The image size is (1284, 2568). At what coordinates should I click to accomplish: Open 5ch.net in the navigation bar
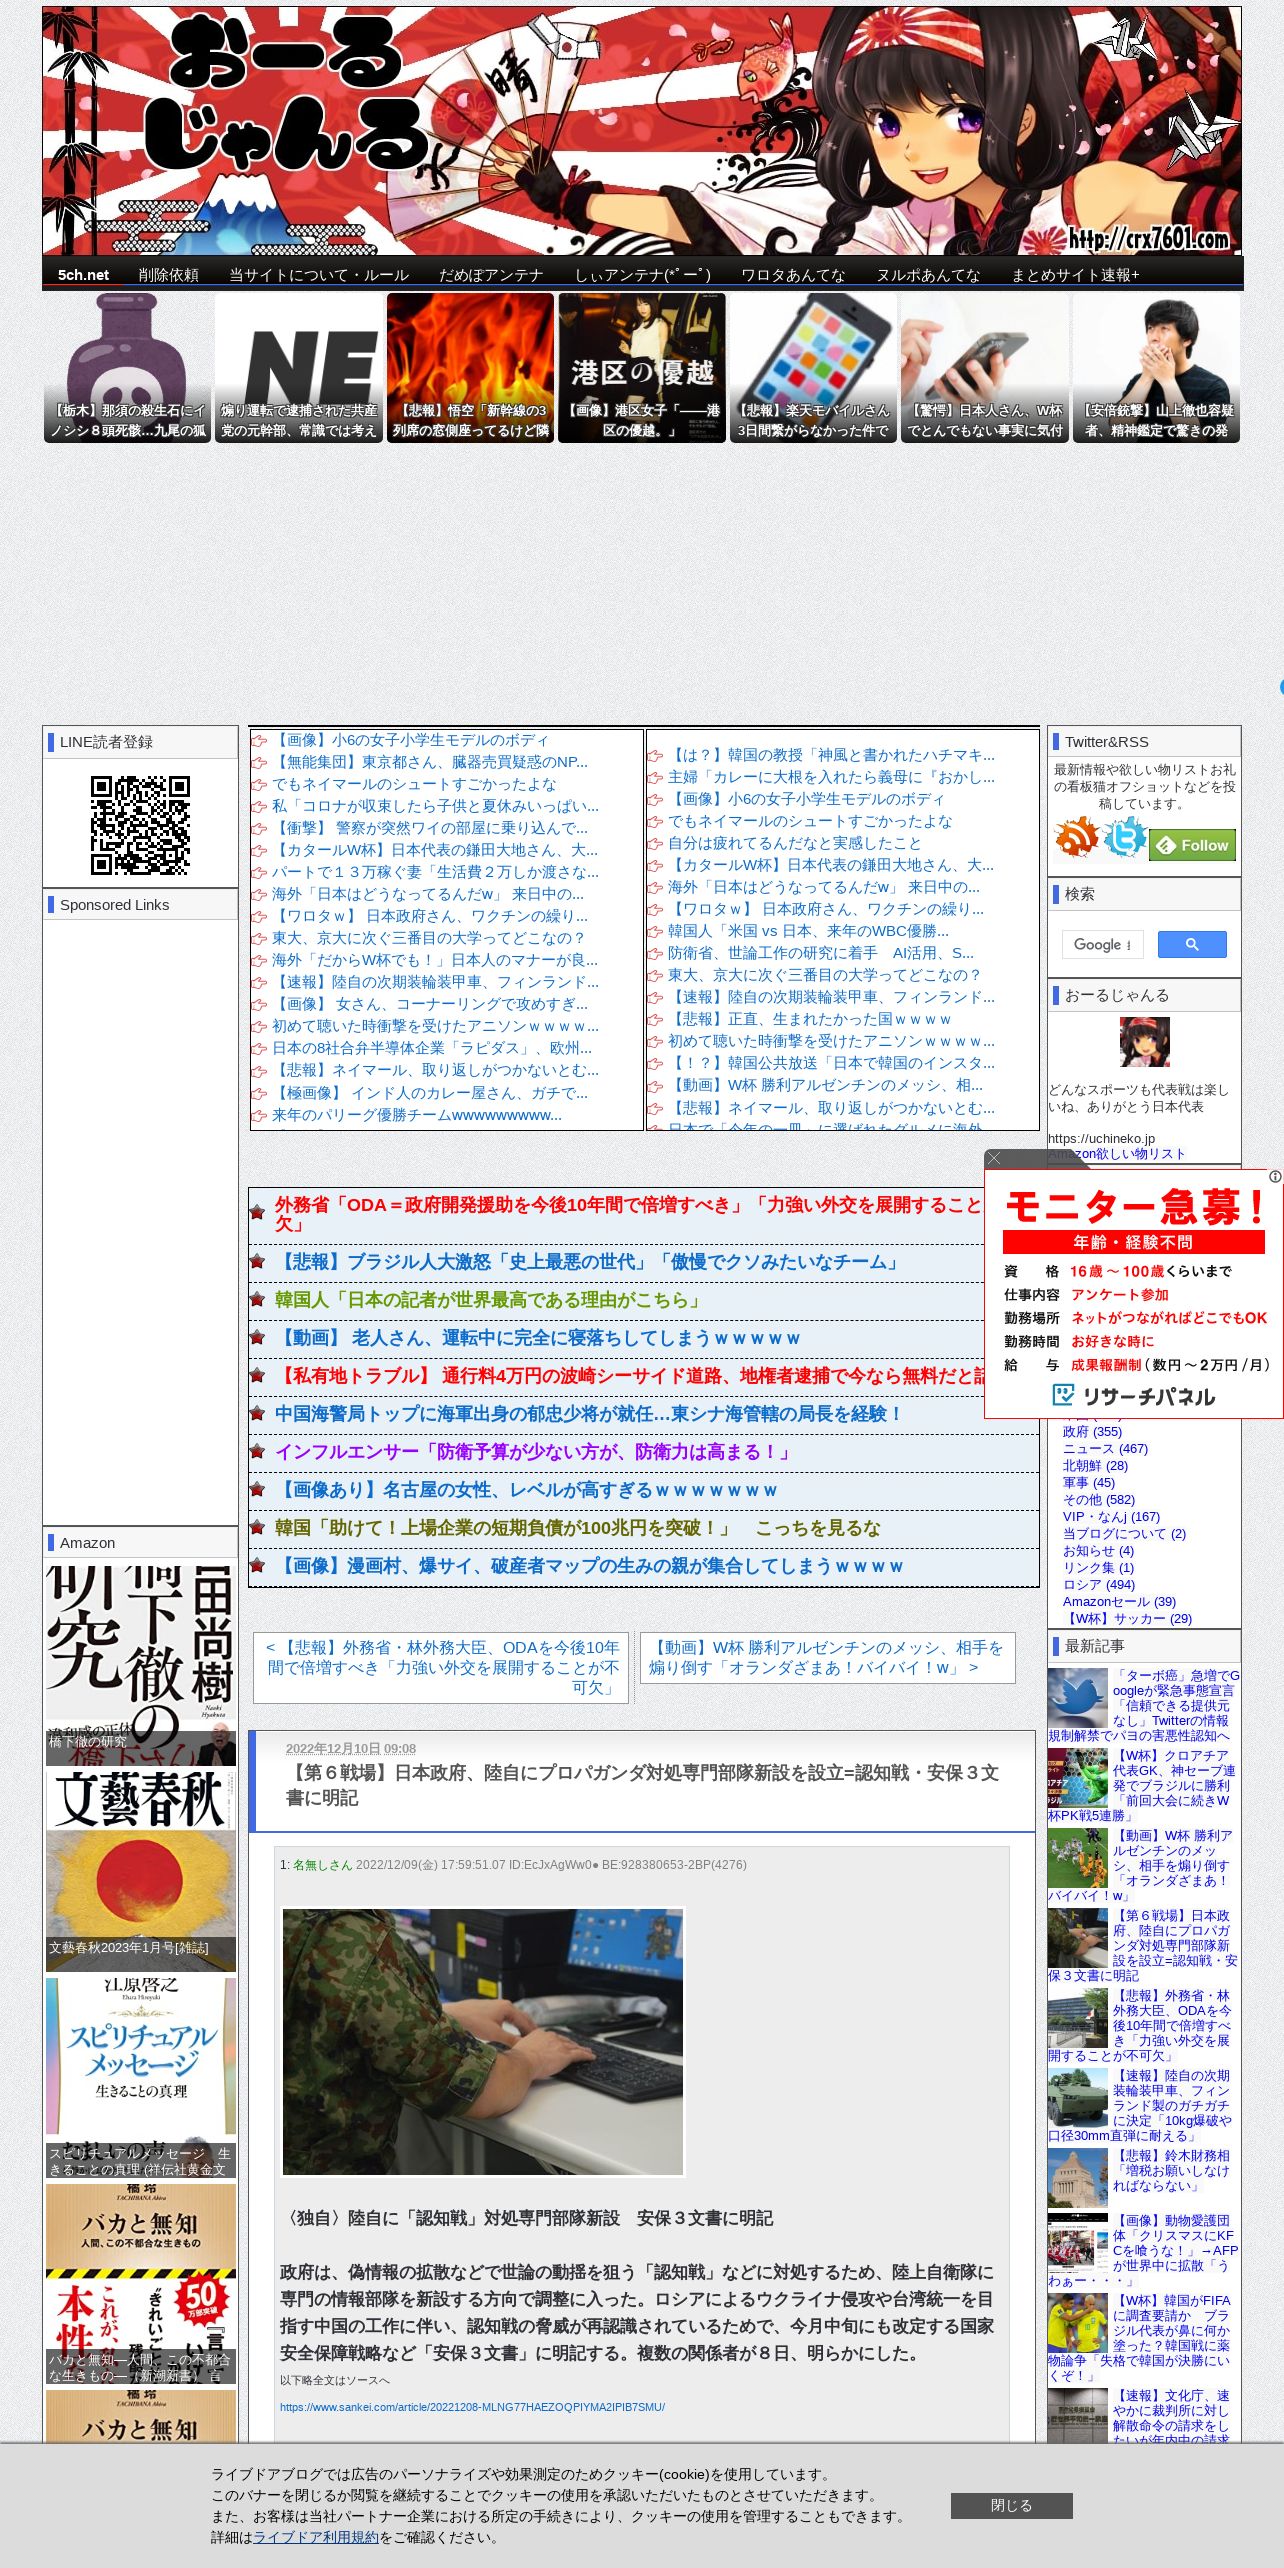[83, 275]
